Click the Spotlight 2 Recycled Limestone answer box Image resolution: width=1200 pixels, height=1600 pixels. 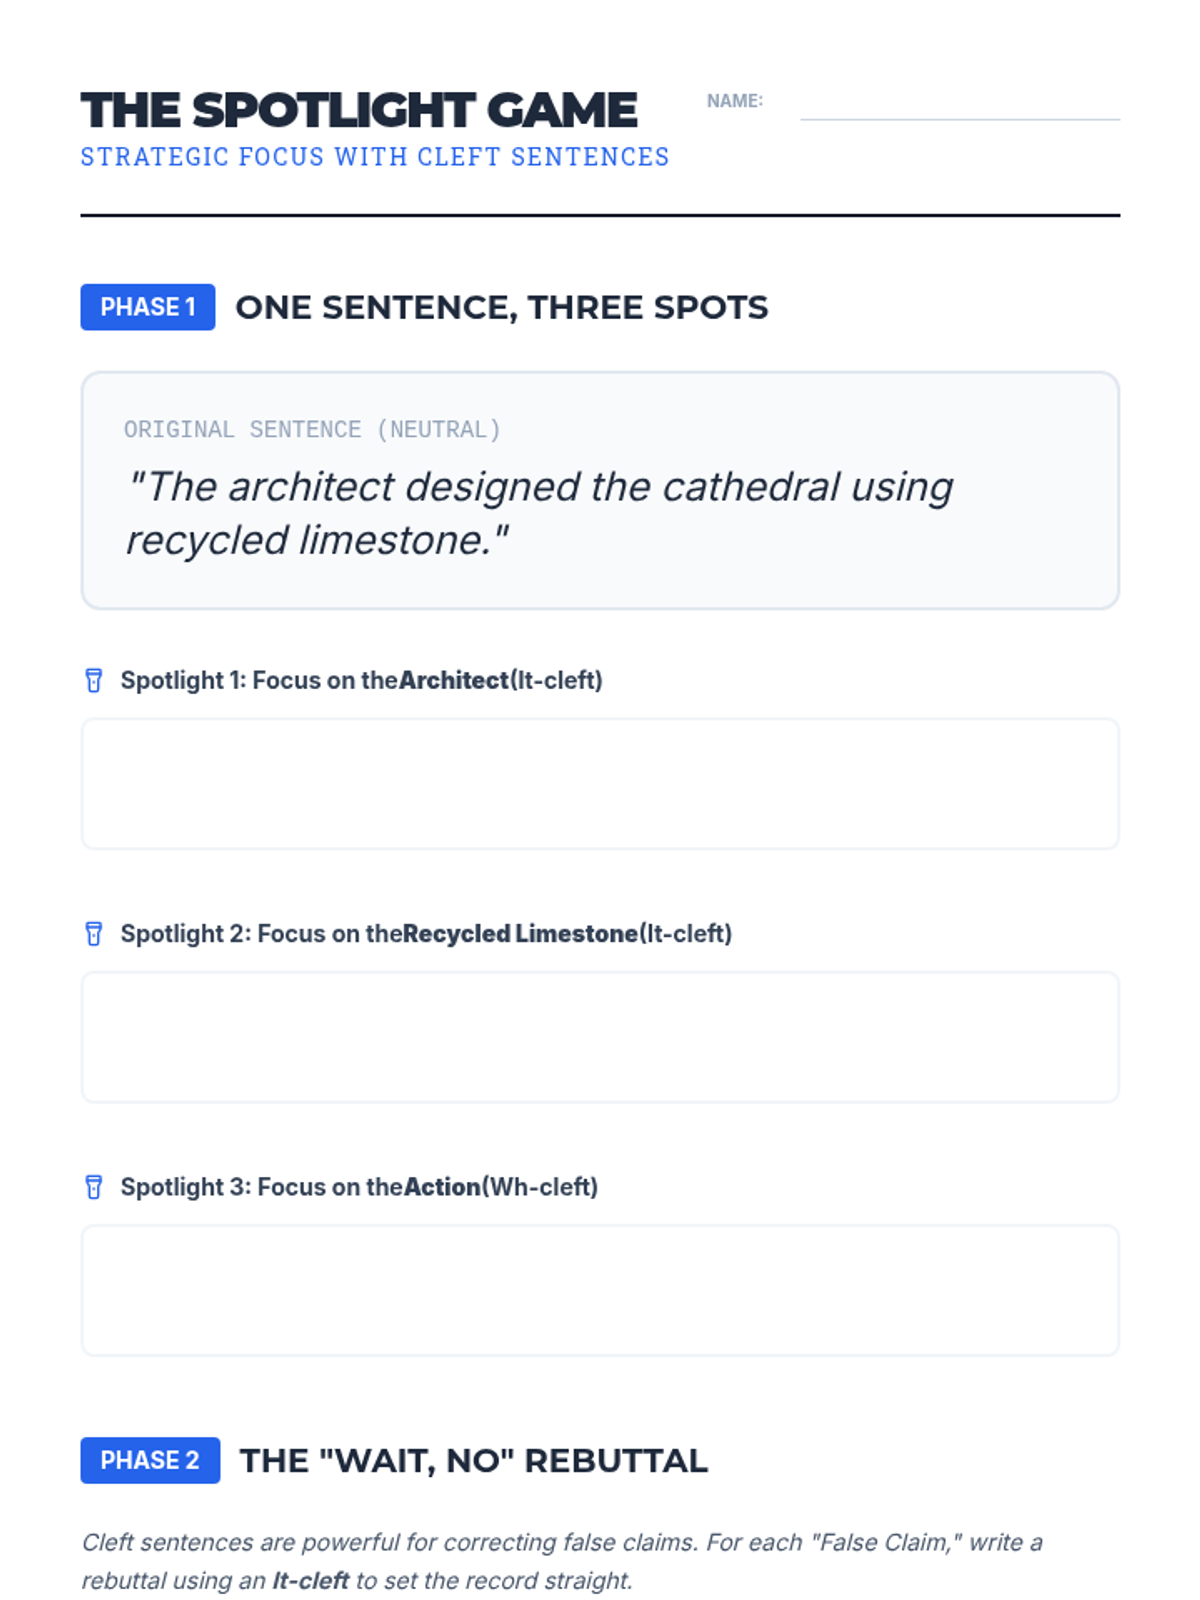pos(600,1037)
